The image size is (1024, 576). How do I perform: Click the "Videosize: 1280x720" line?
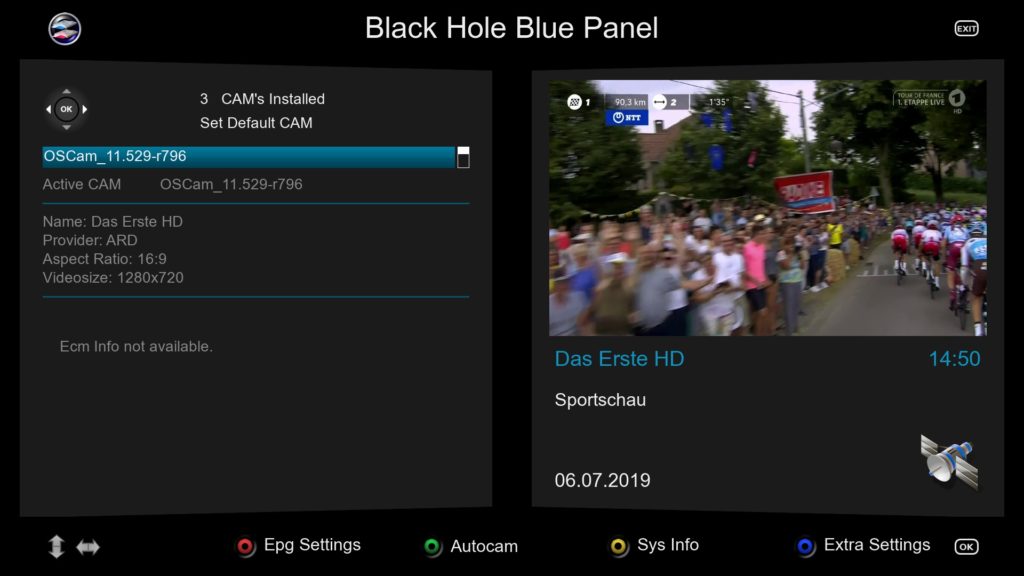coord(113,278)
